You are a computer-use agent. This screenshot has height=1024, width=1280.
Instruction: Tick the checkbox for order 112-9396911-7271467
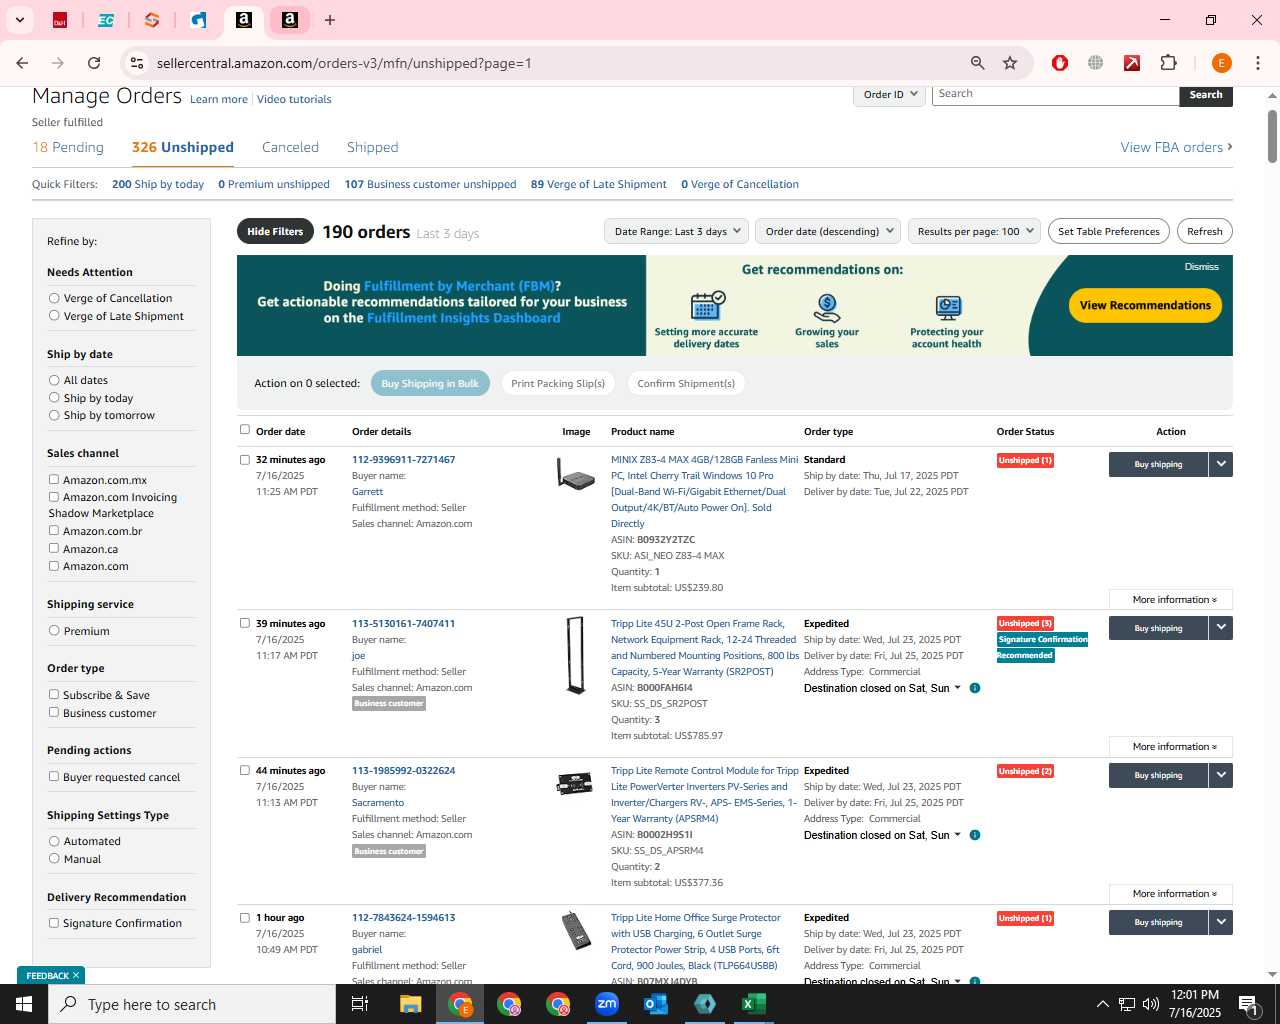tap(245, 460)
